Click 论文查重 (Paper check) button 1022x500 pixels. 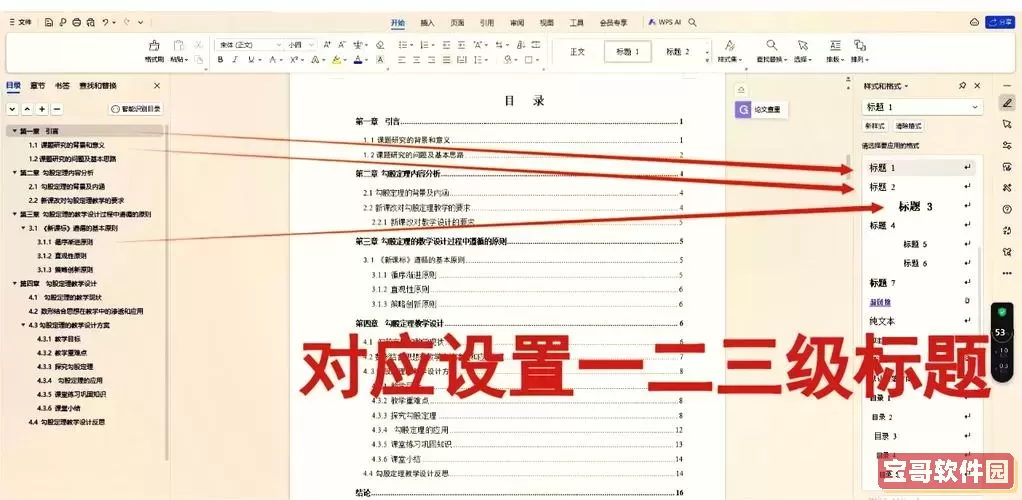762,110
